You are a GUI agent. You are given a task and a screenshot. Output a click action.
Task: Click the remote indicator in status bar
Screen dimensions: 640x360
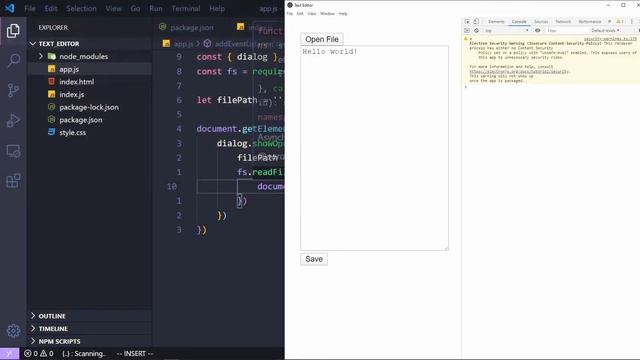(x=9, y=353)
